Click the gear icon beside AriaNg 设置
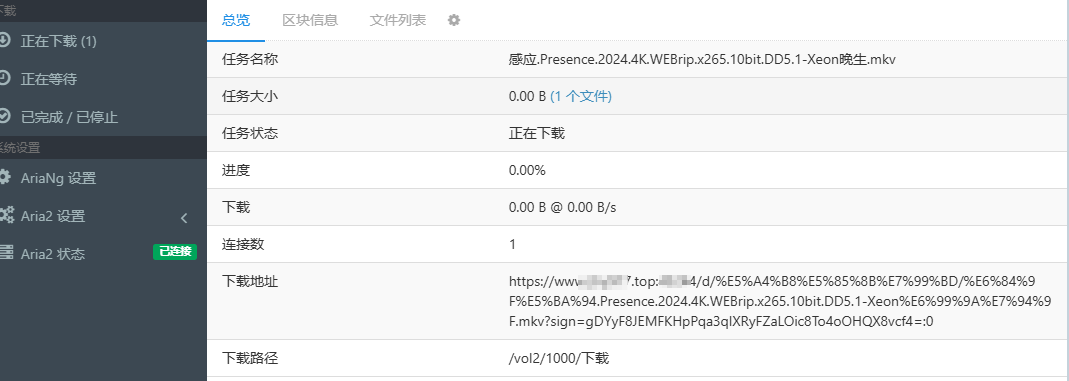 click(x=5, y=177)
